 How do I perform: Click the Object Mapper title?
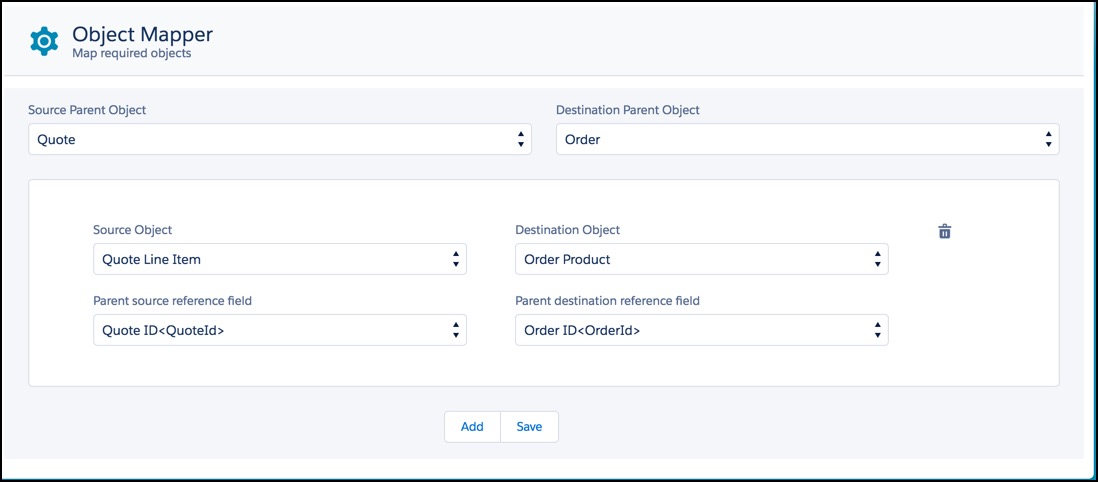[142, 34]
